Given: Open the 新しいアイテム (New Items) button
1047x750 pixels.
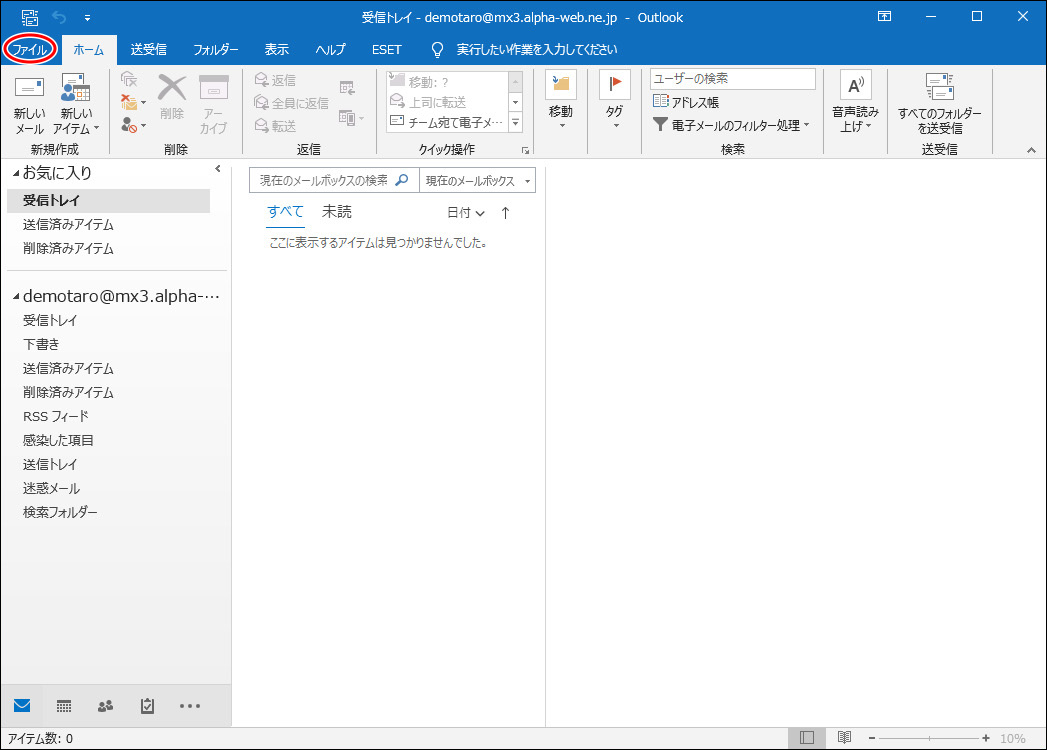Looking at the screenshot, I should click(x=75, y=106).
